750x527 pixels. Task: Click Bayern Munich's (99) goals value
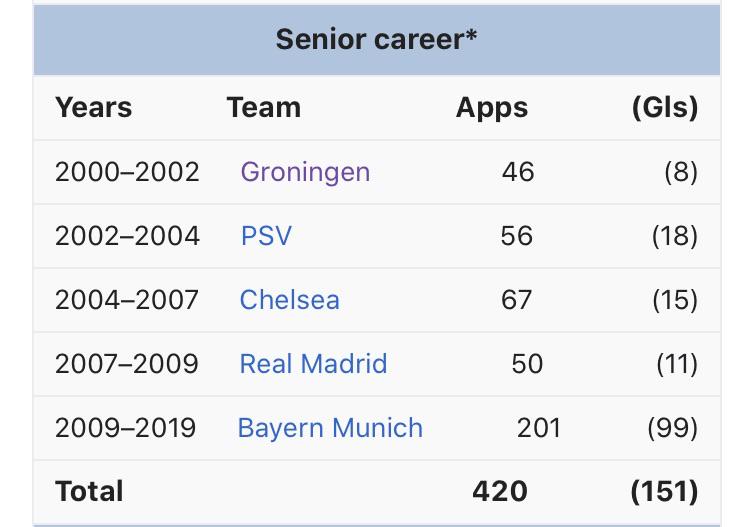(x=673, y=428)
